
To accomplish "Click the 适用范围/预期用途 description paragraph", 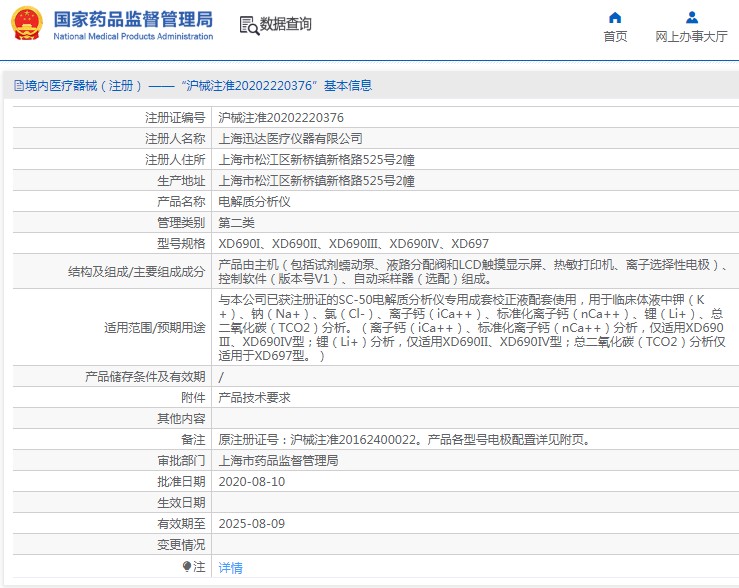I will click(472, 327).
